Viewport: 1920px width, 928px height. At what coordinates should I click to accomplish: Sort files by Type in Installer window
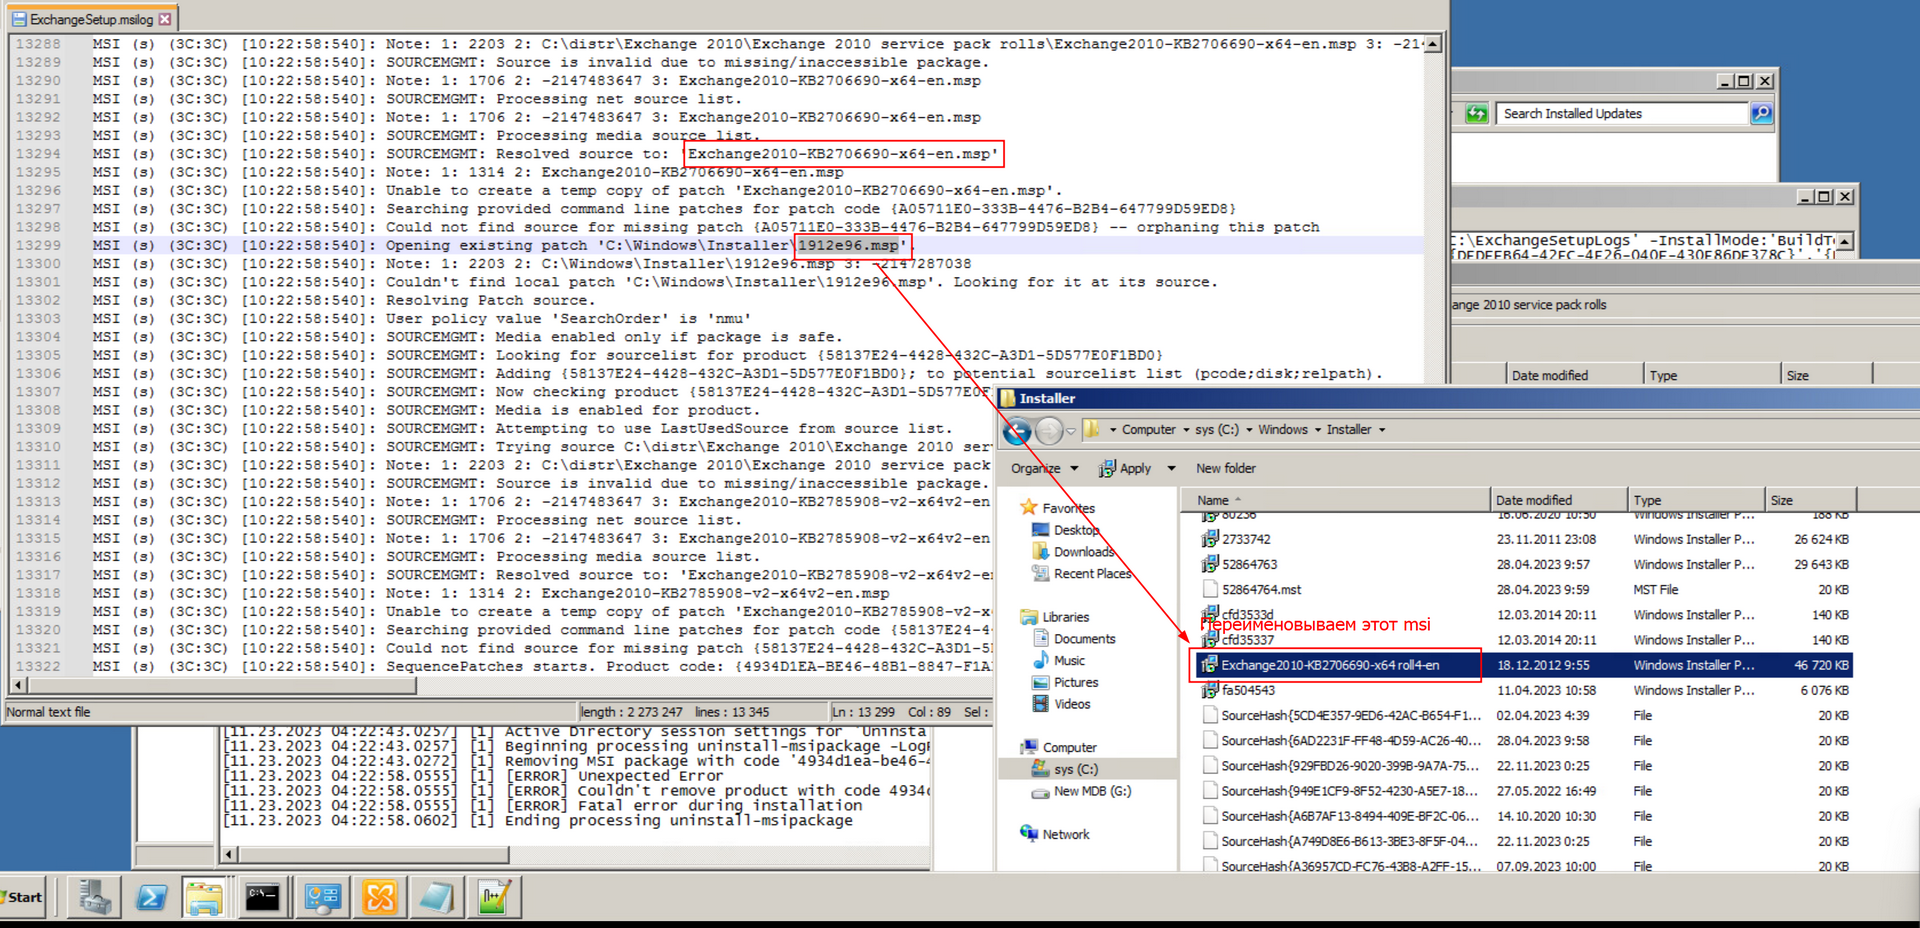click(1696, 500)
